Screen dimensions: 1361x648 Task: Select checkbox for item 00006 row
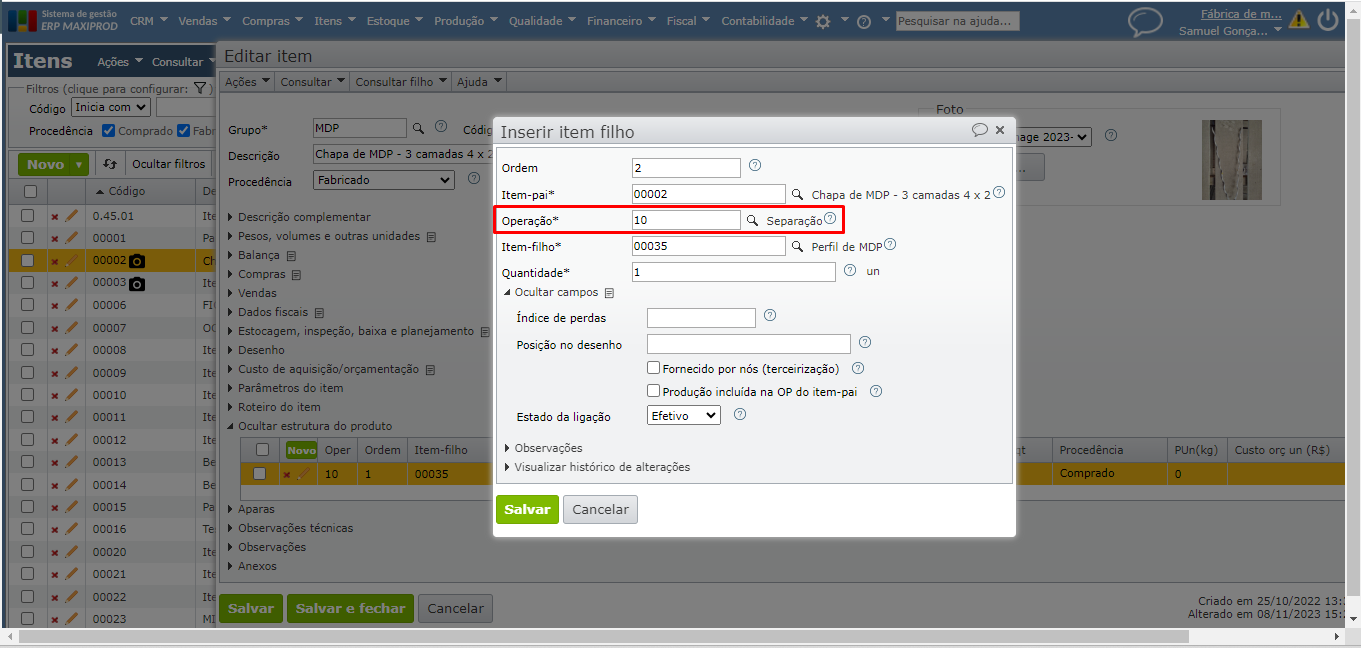point(28,305)
